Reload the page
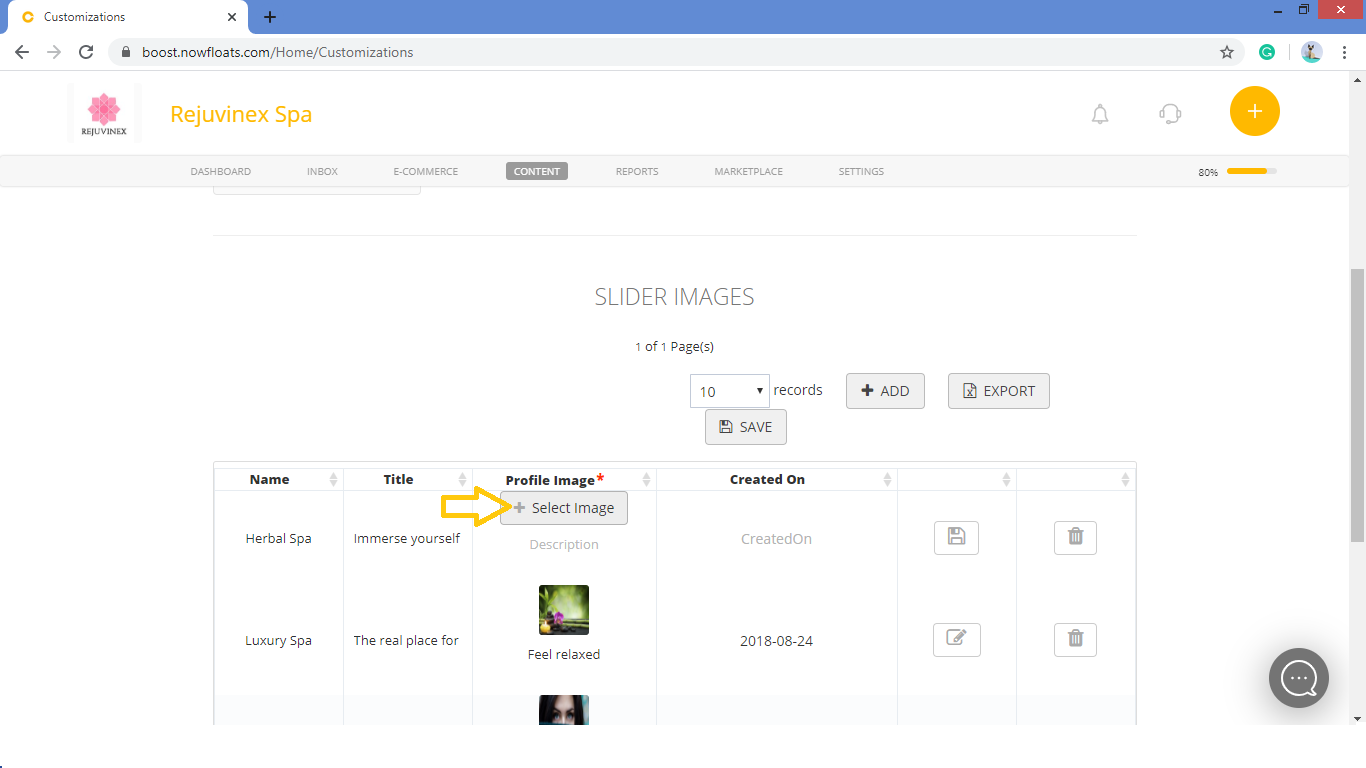 pyautogui.click(x=86, y=52)
